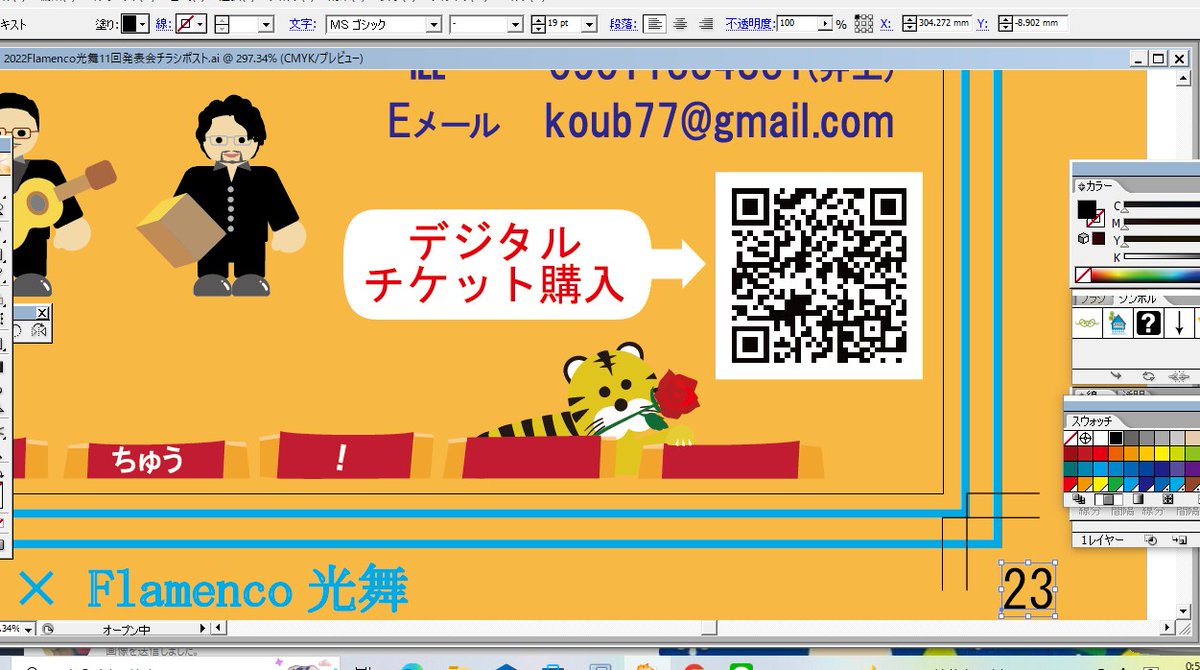
Task: Click the 3D cube out-of-gamut icon
Action: (x=1083, y=240)
